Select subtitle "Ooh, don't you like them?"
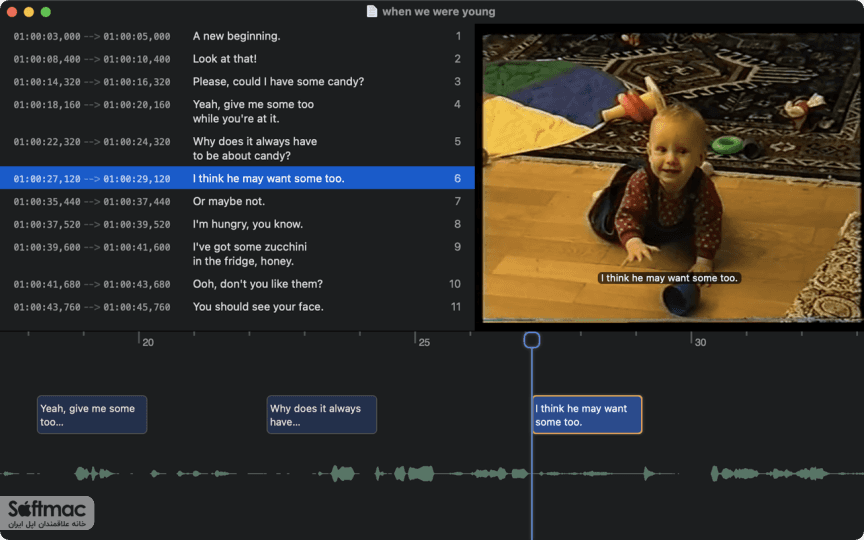 click(237, 284)
